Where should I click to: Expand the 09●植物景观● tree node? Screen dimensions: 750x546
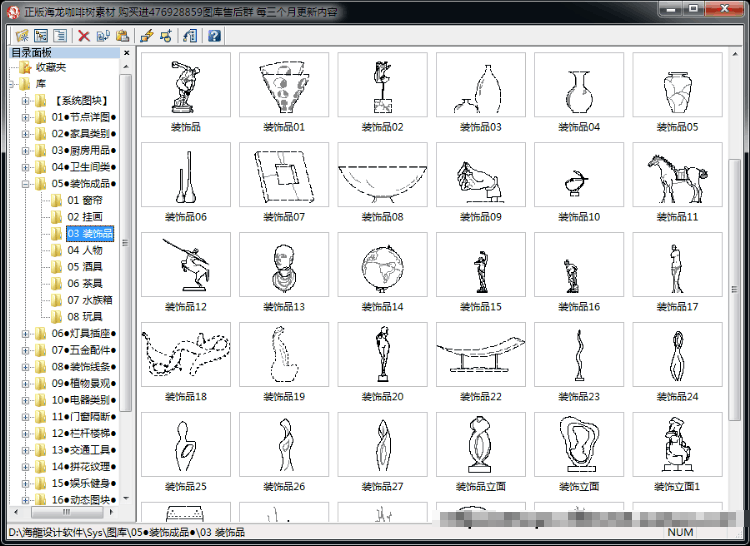coord(25,383)
